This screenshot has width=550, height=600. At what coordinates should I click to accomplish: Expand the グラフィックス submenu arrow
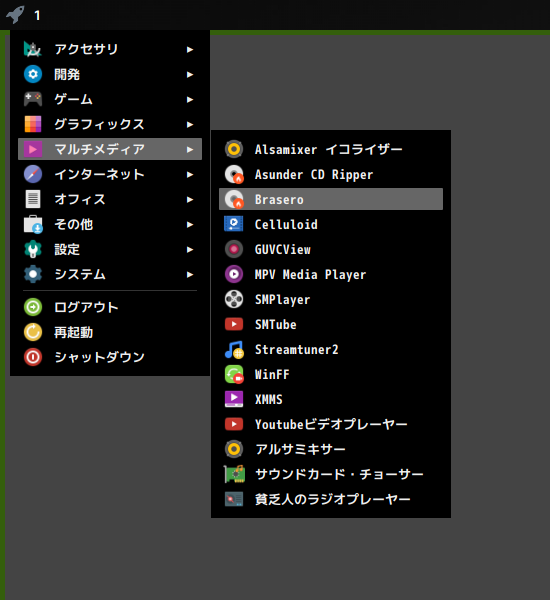coord(190,124)
